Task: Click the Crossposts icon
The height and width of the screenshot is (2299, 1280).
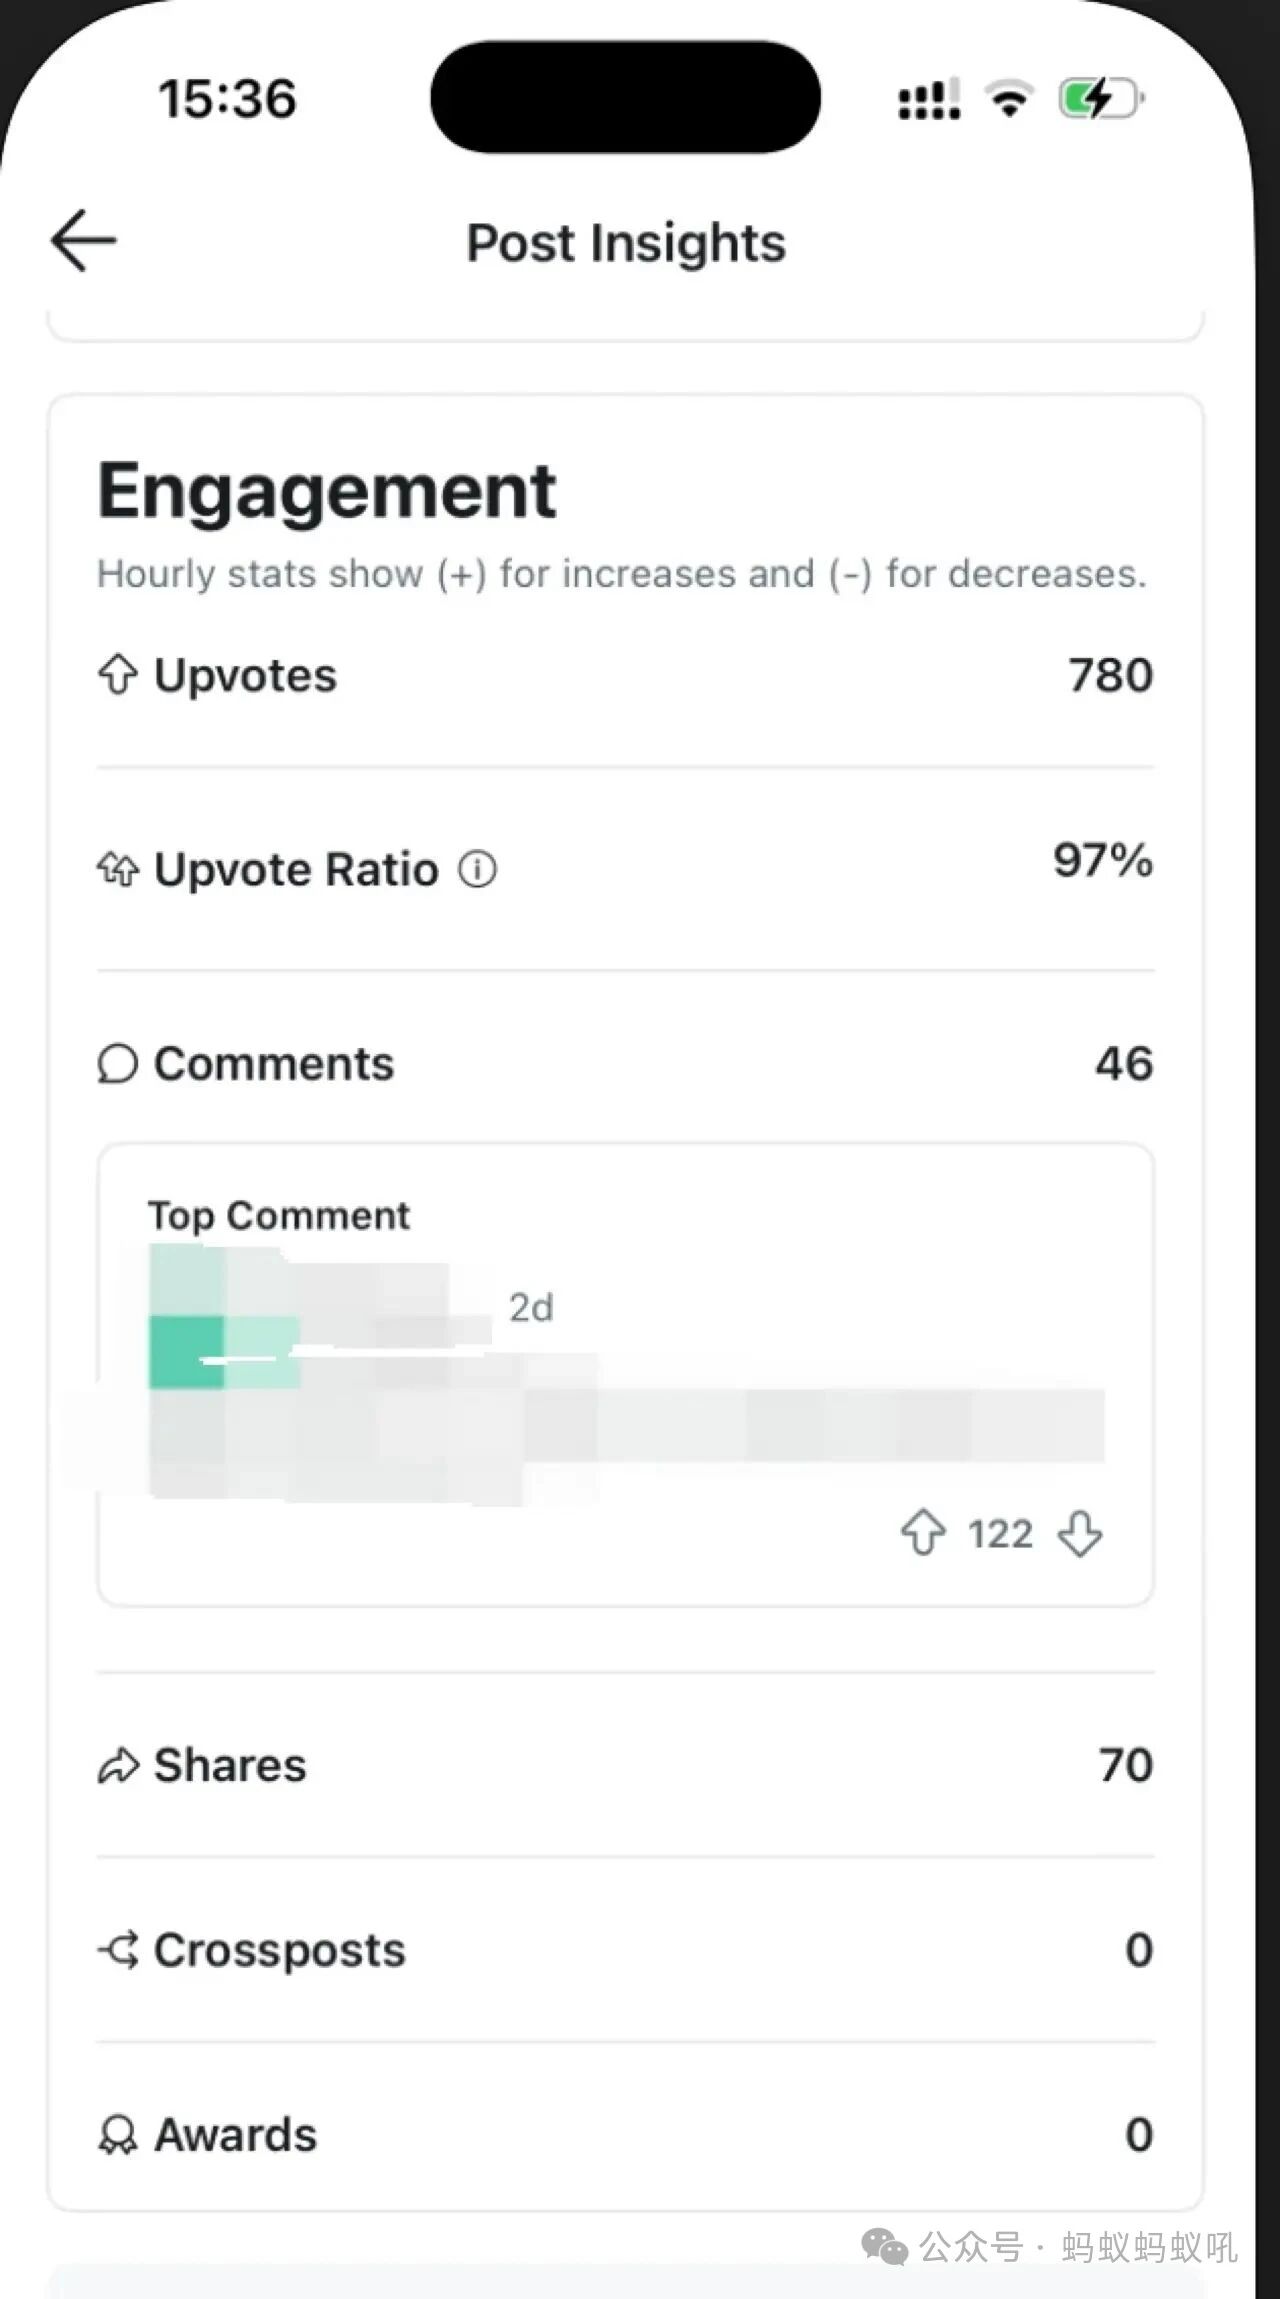Action: point(119,1950)
